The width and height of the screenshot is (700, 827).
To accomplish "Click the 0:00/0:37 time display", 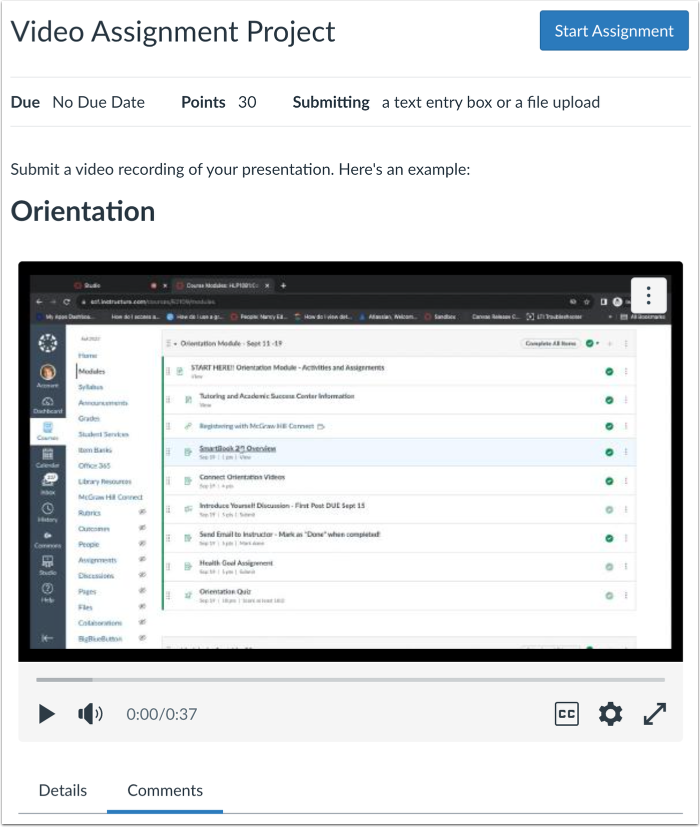I will click(x=161, y=714).
